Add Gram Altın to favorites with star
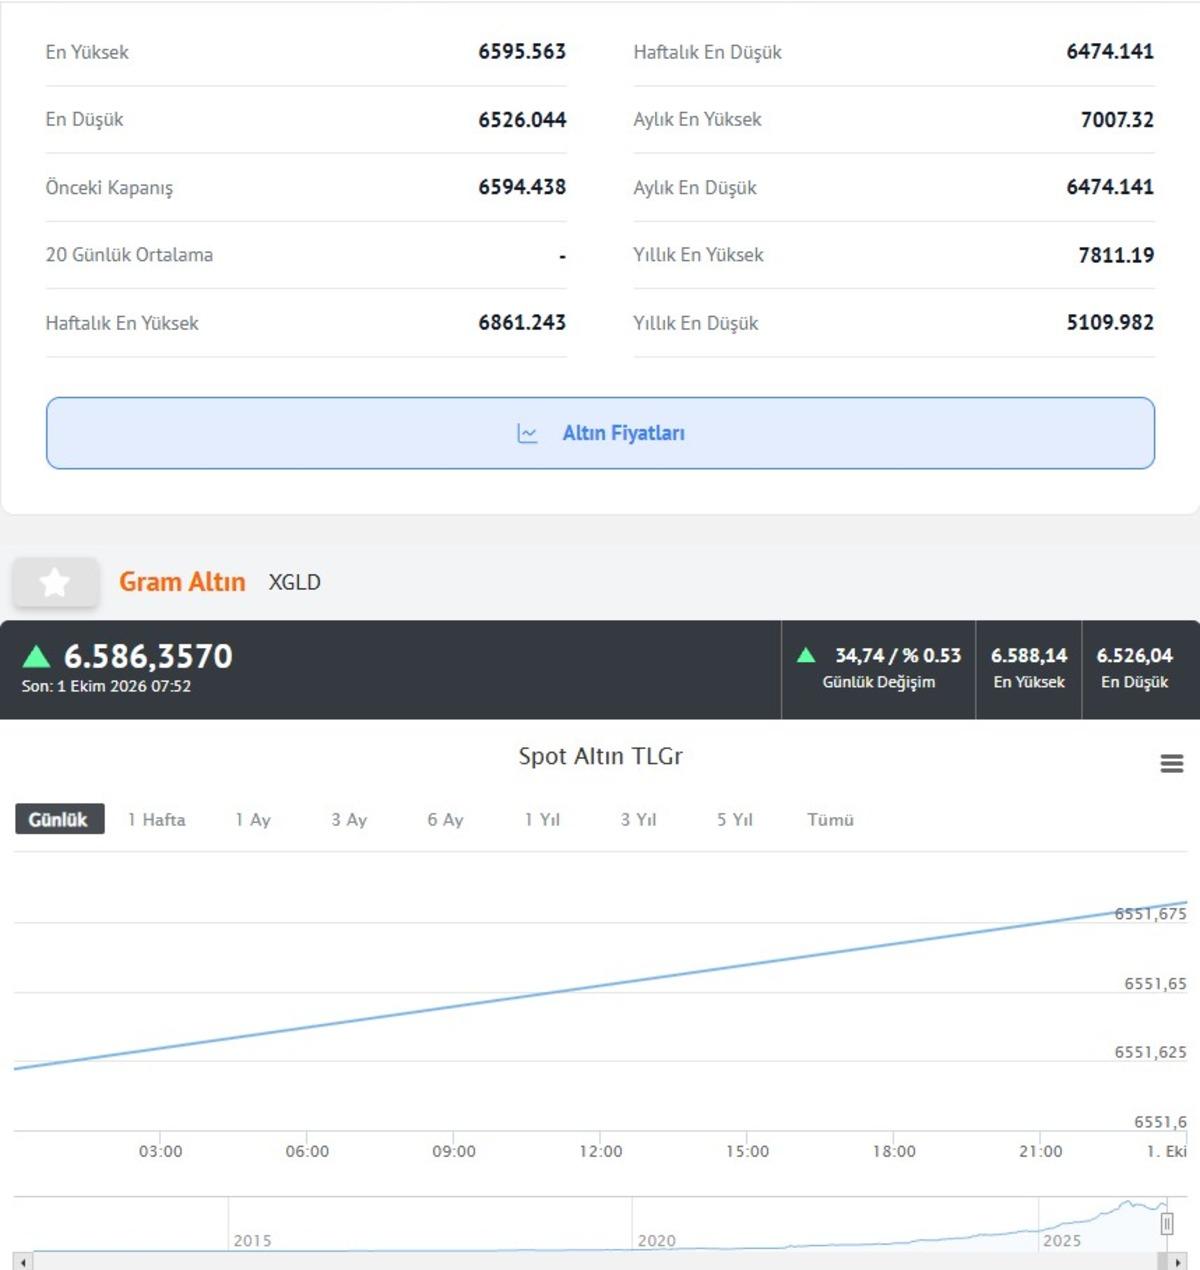This screenshot has height=1270, width=1200. [x=55, y=582]
